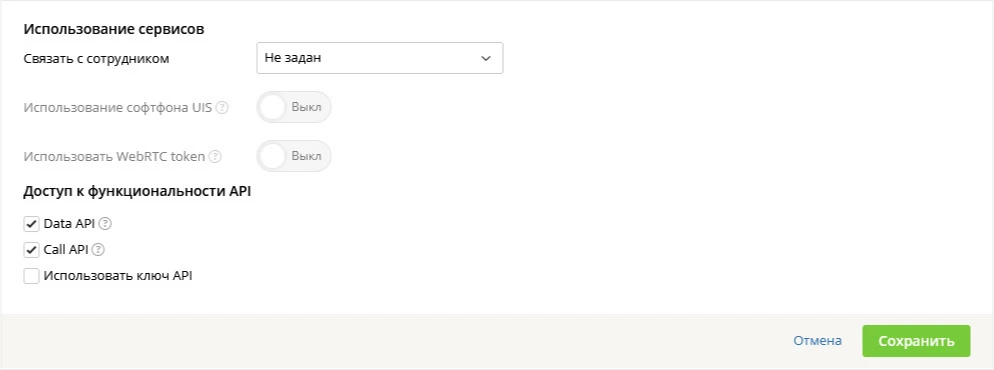Click the Отмена link
This screenshot has width=994, height=370.
[x=818, y=341]
